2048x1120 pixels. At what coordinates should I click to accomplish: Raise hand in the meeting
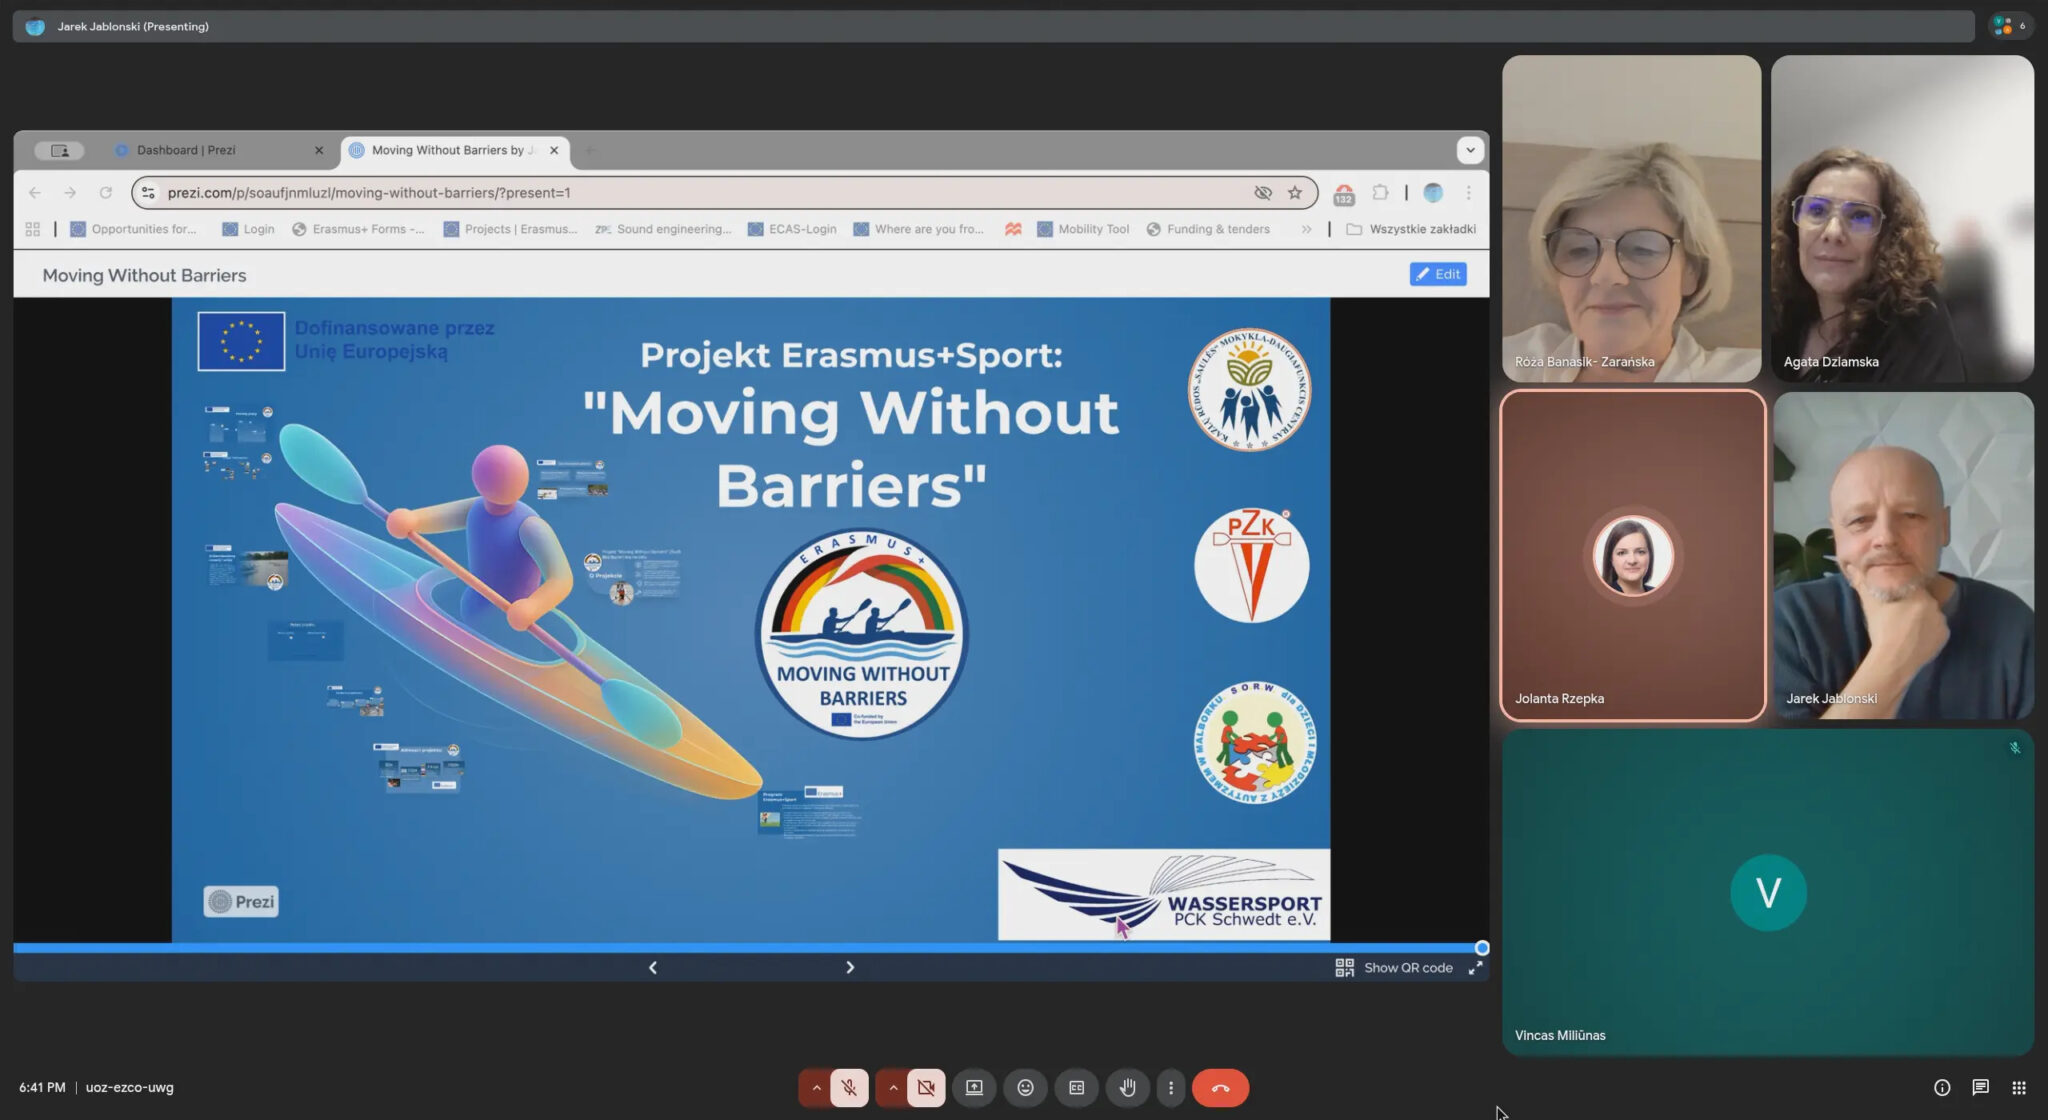coord(1127,1088)
